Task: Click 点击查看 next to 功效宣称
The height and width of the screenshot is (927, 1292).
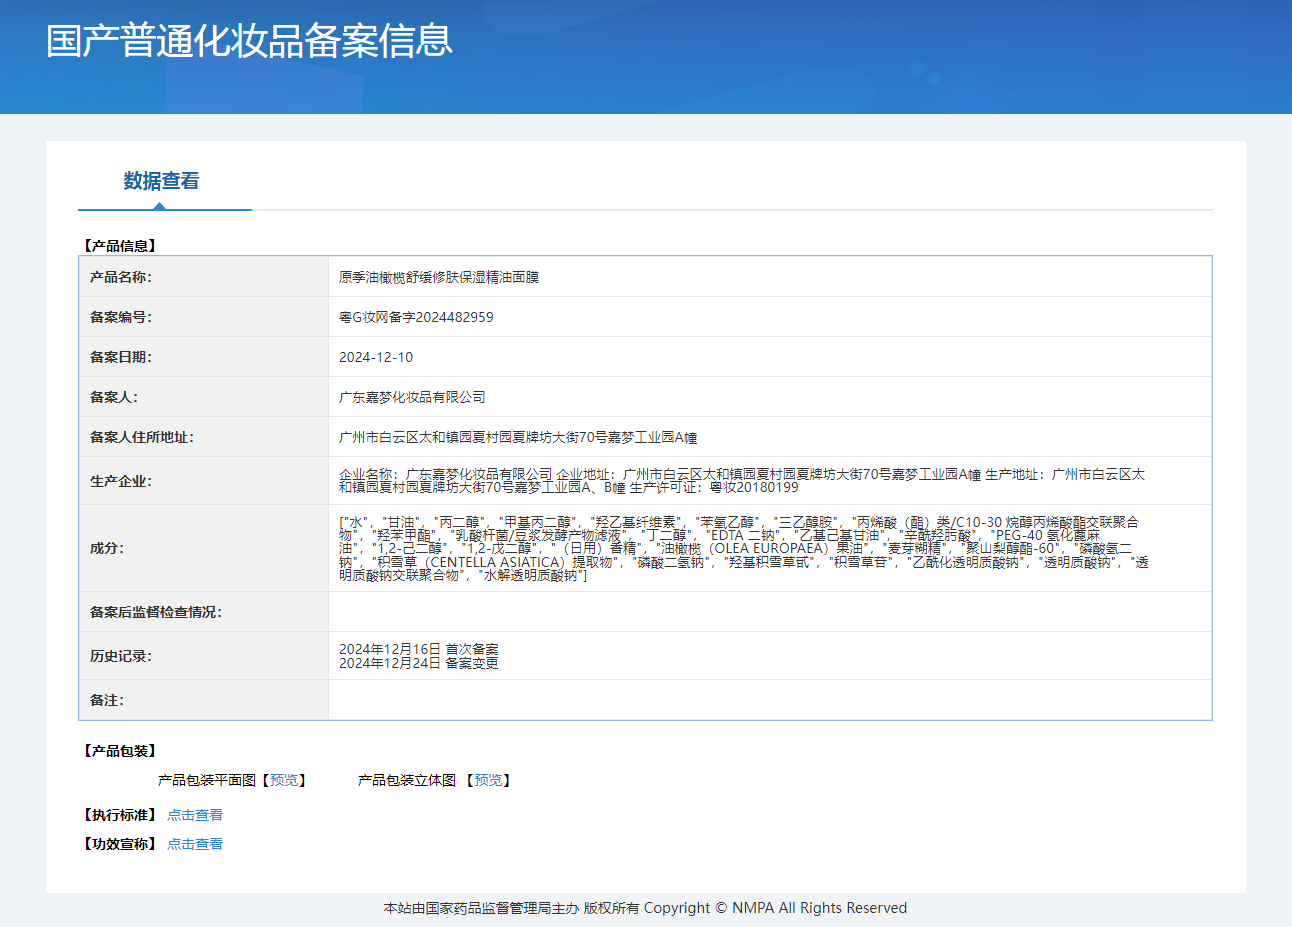Action: [x=195, y=844]
